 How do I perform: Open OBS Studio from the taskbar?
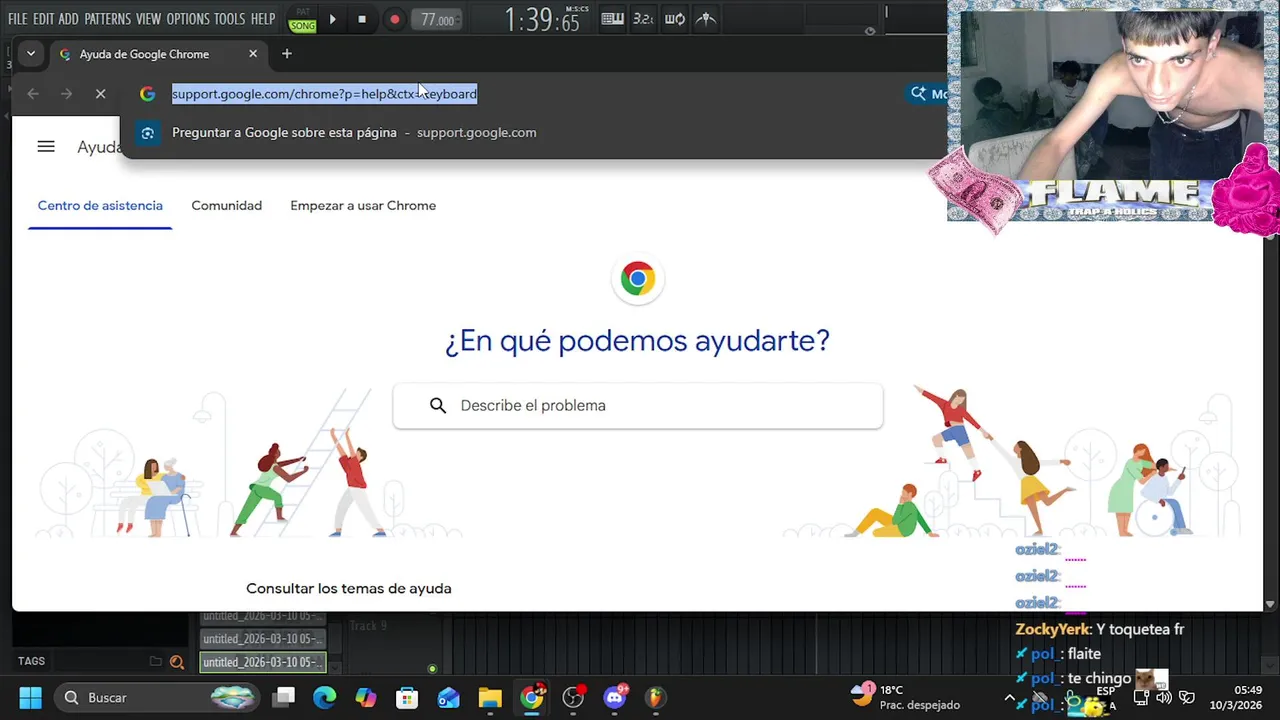(573, 698)
